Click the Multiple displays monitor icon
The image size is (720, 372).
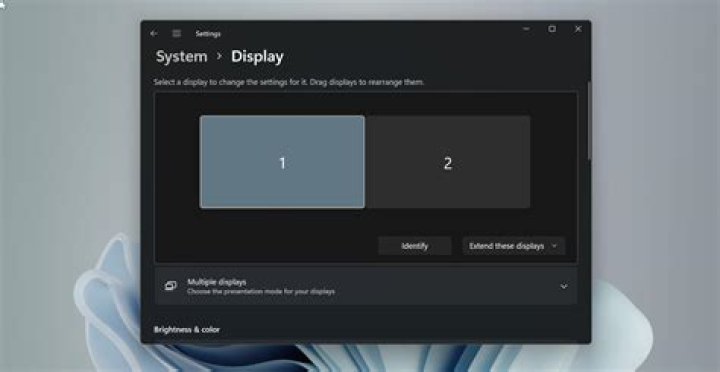[170, 286]
